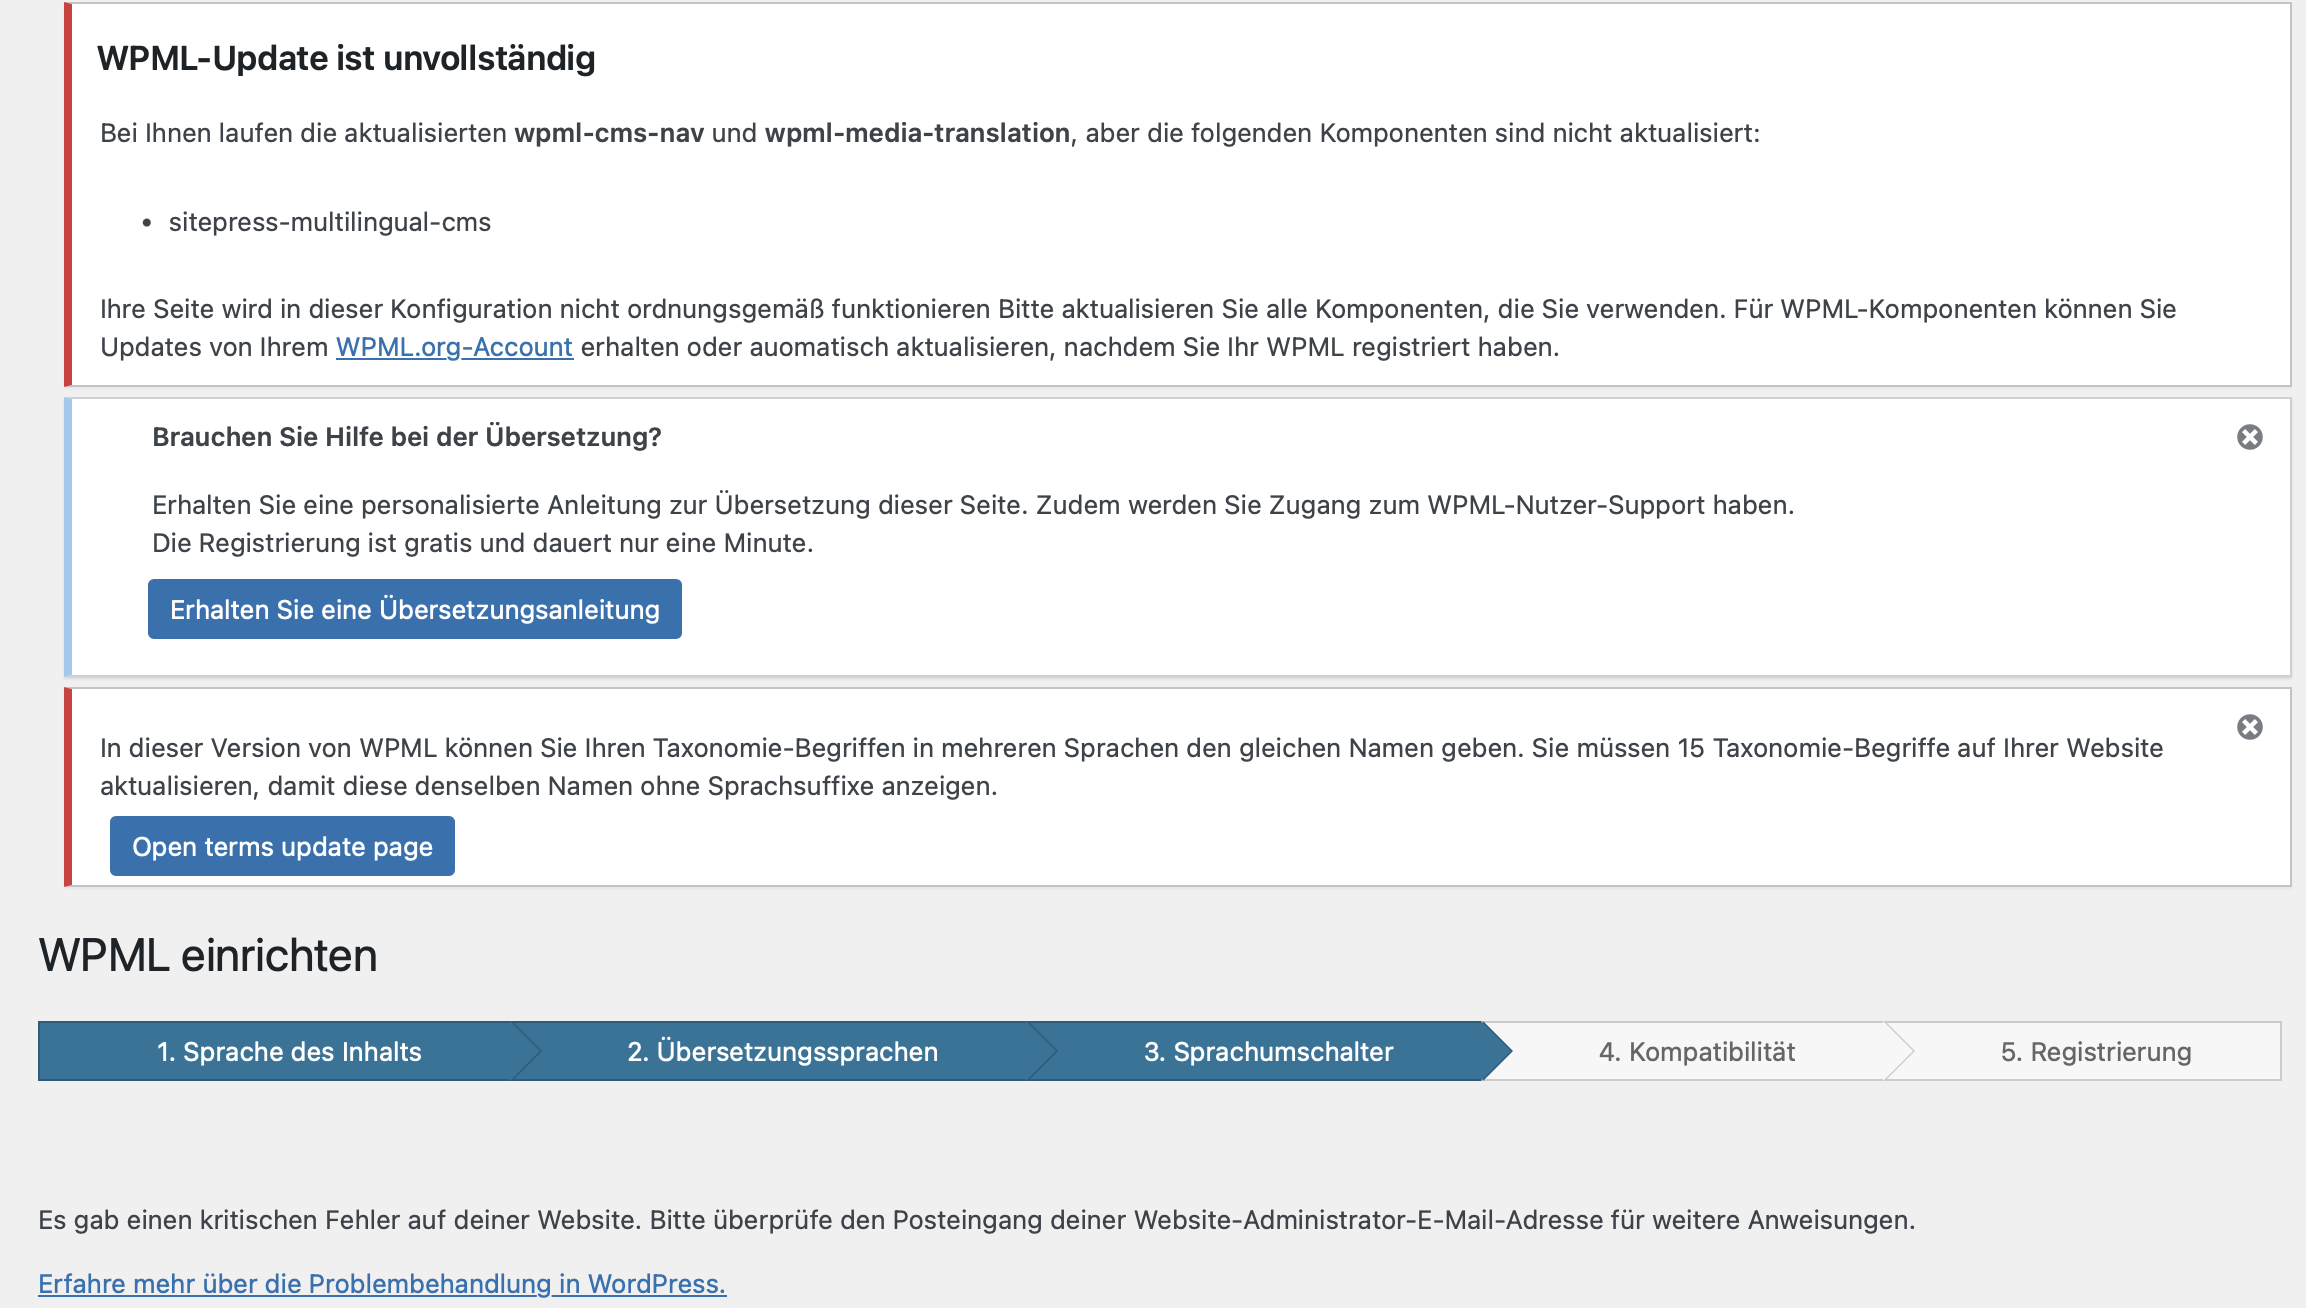
Task: Click the sitepress-multilingual-cms list item
Action: point(330,222)
